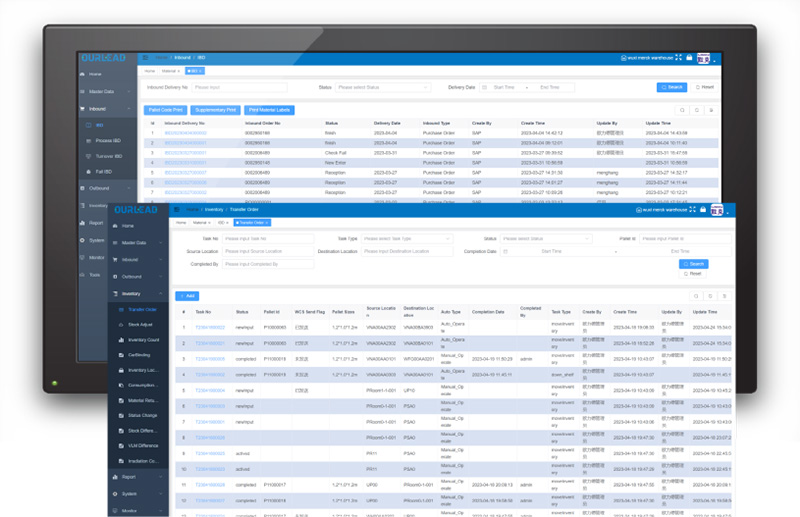Expand the System menu in front sidebar
800x517 pixels.
coord(139,493)
